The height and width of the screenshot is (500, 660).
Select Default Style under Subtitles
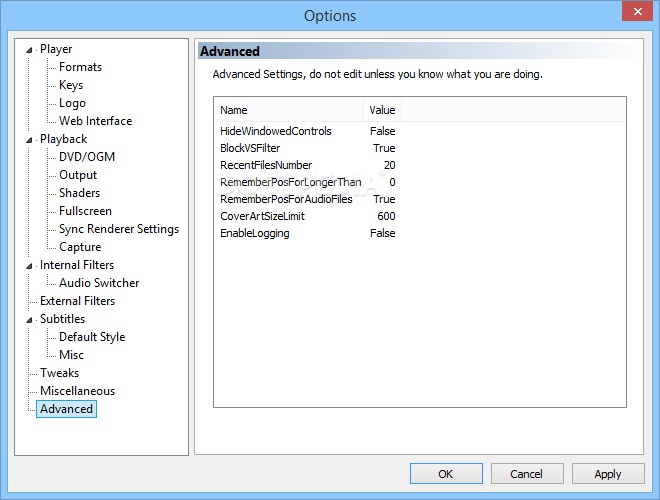[92, 337]
